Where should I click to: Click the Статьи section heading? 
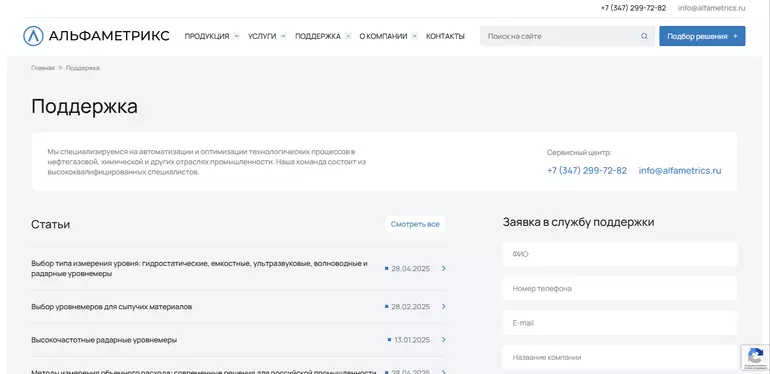51,224
